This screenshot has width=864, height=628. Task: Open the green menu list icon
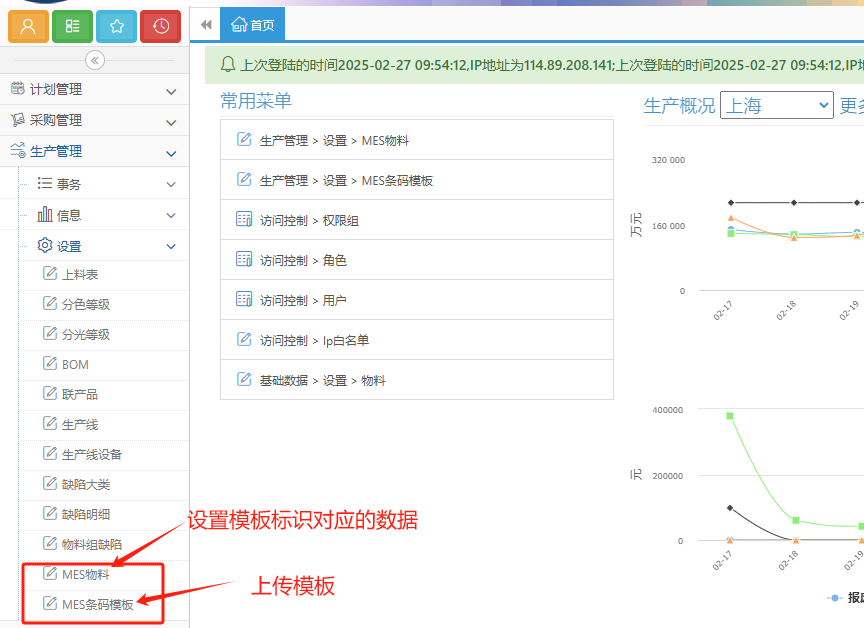72,26
